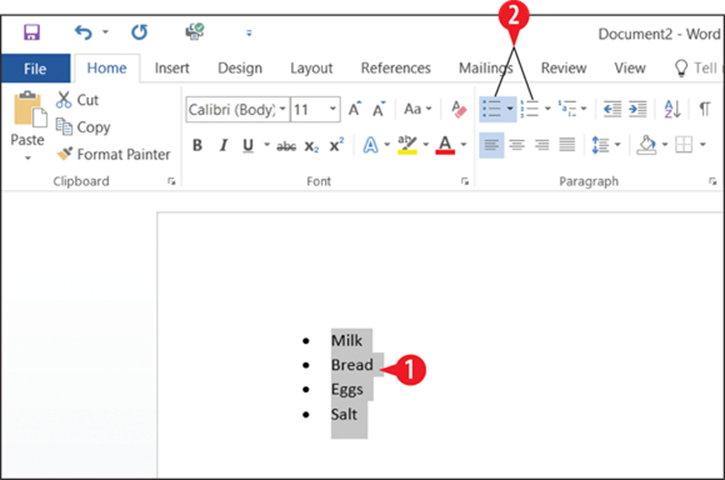This screenshot has width=725, height=480.
Task: Decrease font size with Shrink Font
Action: coord(379,109)
